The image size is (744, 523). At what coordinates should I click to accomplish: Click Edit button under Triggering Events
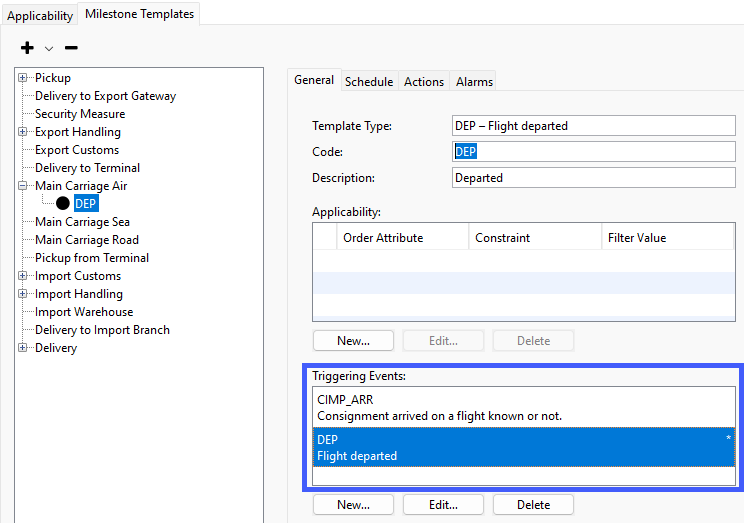443,504
